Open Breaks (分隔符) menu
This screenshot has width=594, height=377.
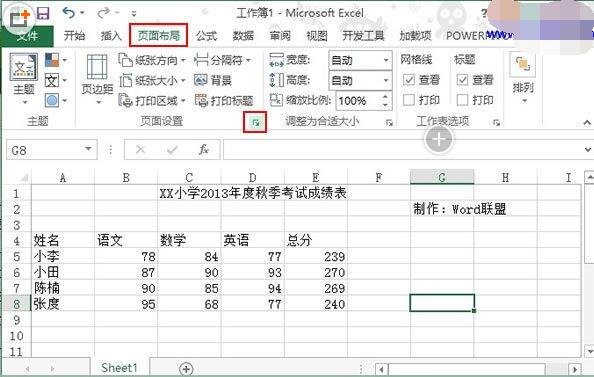222,60
